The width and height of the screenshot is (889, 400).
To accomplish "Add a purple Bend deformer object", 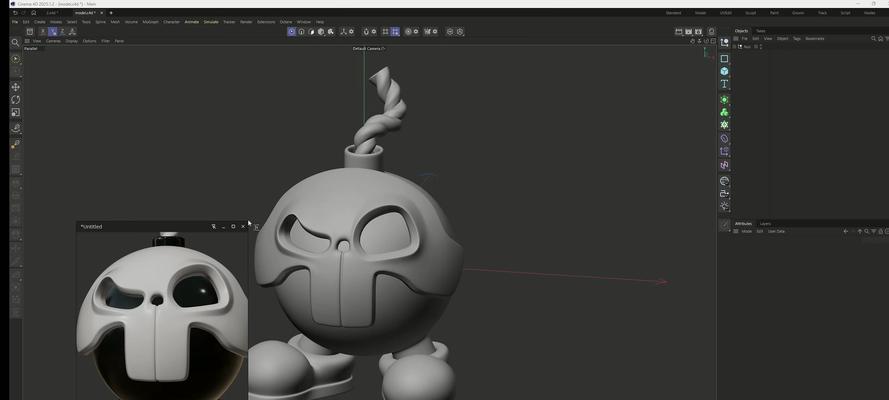I will [724, 138].
